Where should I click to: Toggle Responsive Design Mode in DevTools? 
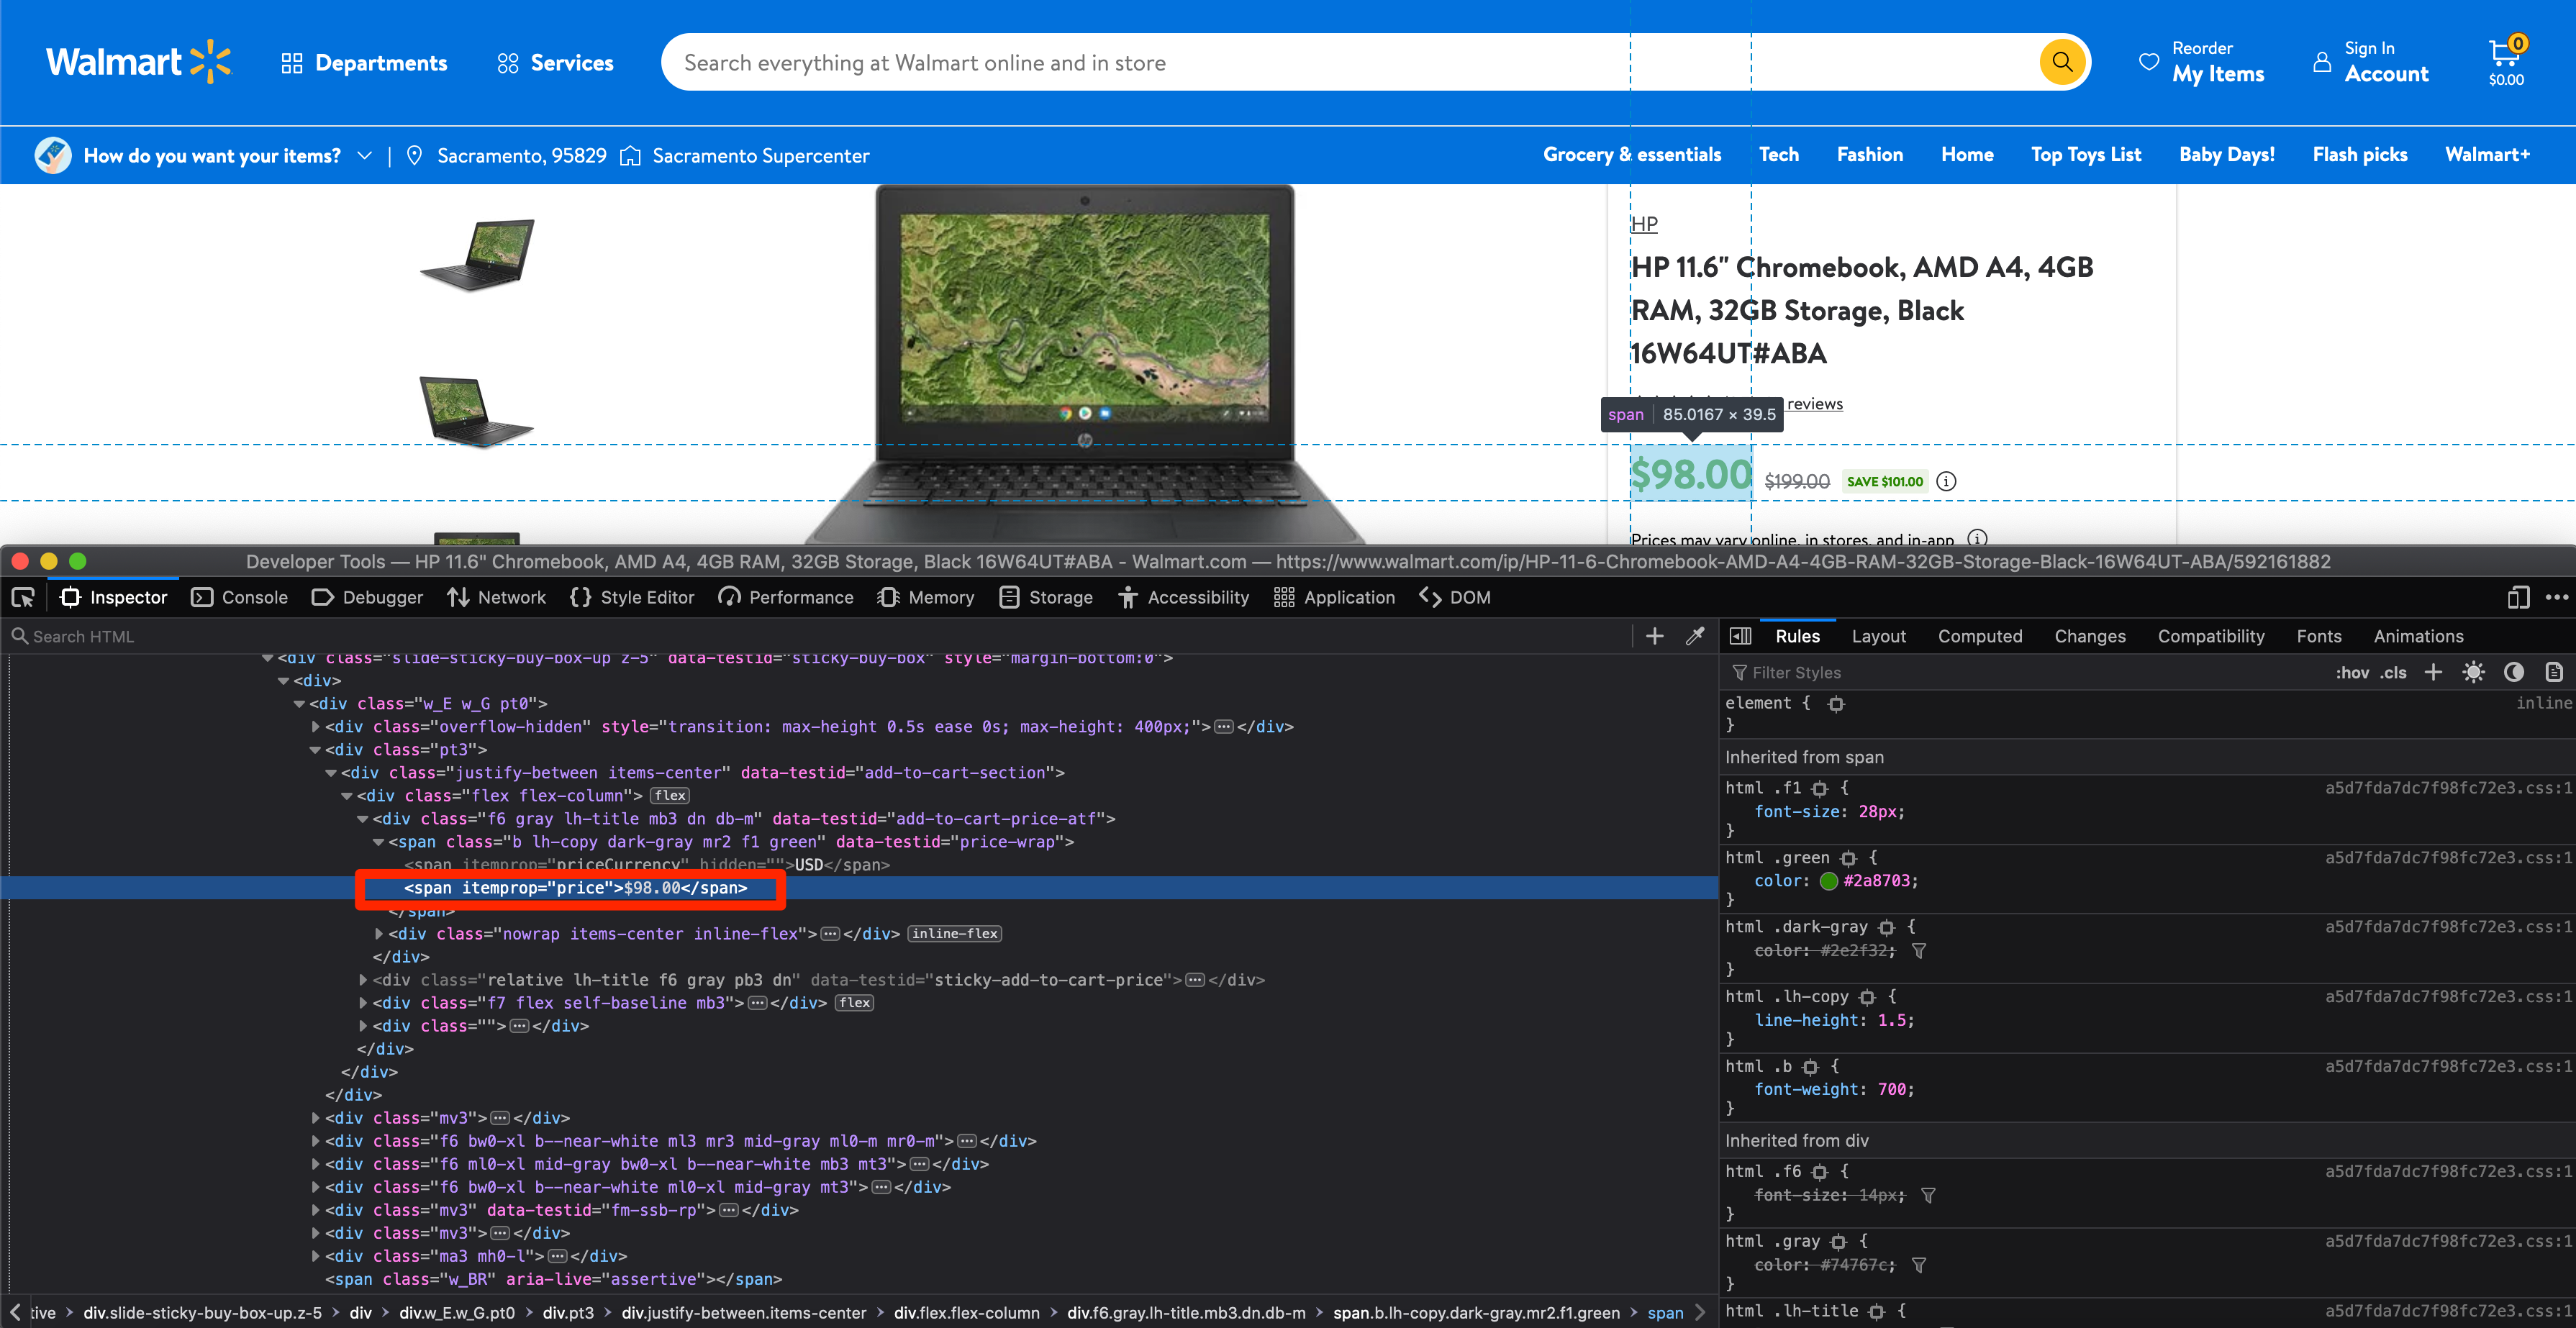(2517, 597)
